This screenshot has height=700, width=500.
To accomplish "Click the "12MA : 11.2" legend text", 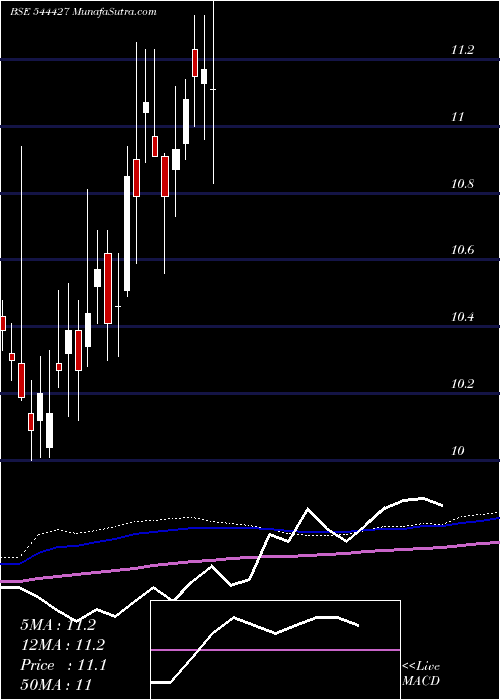I will [62, 645].
